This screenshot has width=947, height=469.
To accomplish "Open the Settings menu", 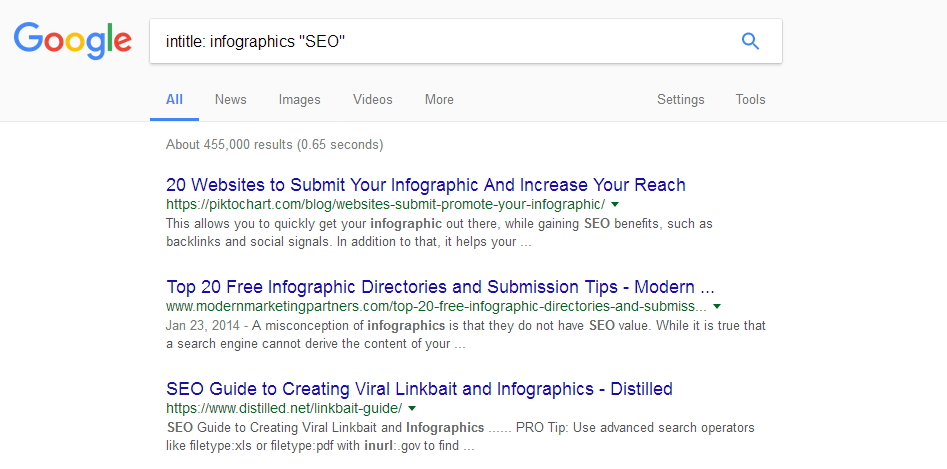I will [681, 100].
